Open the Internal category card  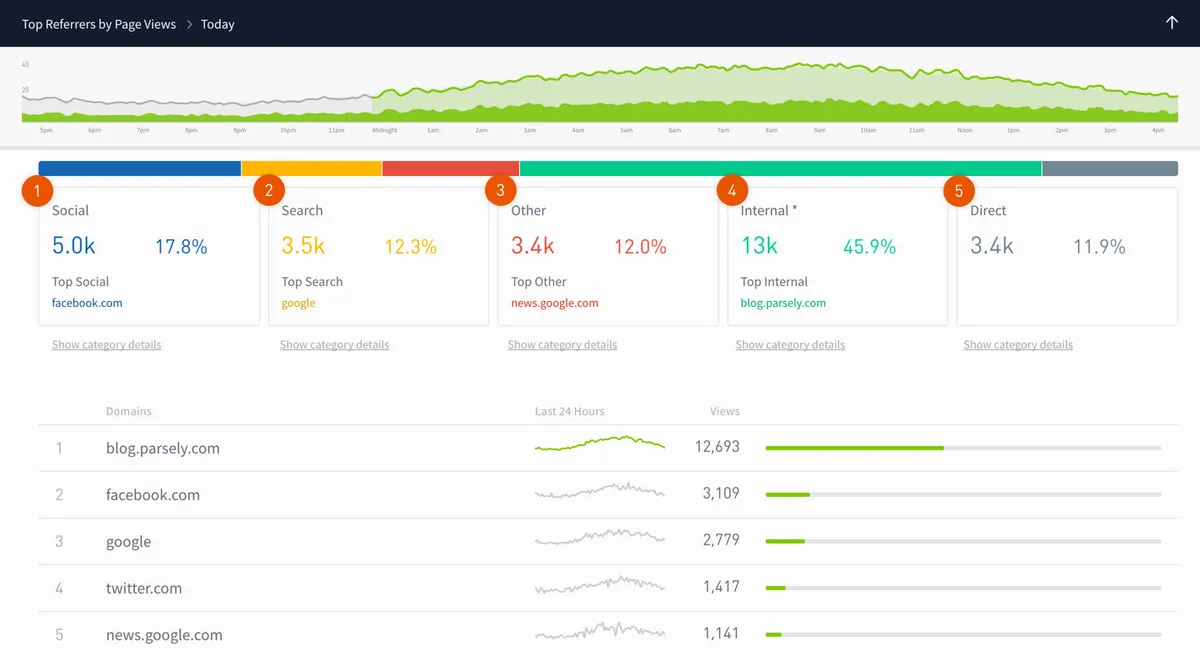coord(838,256)
